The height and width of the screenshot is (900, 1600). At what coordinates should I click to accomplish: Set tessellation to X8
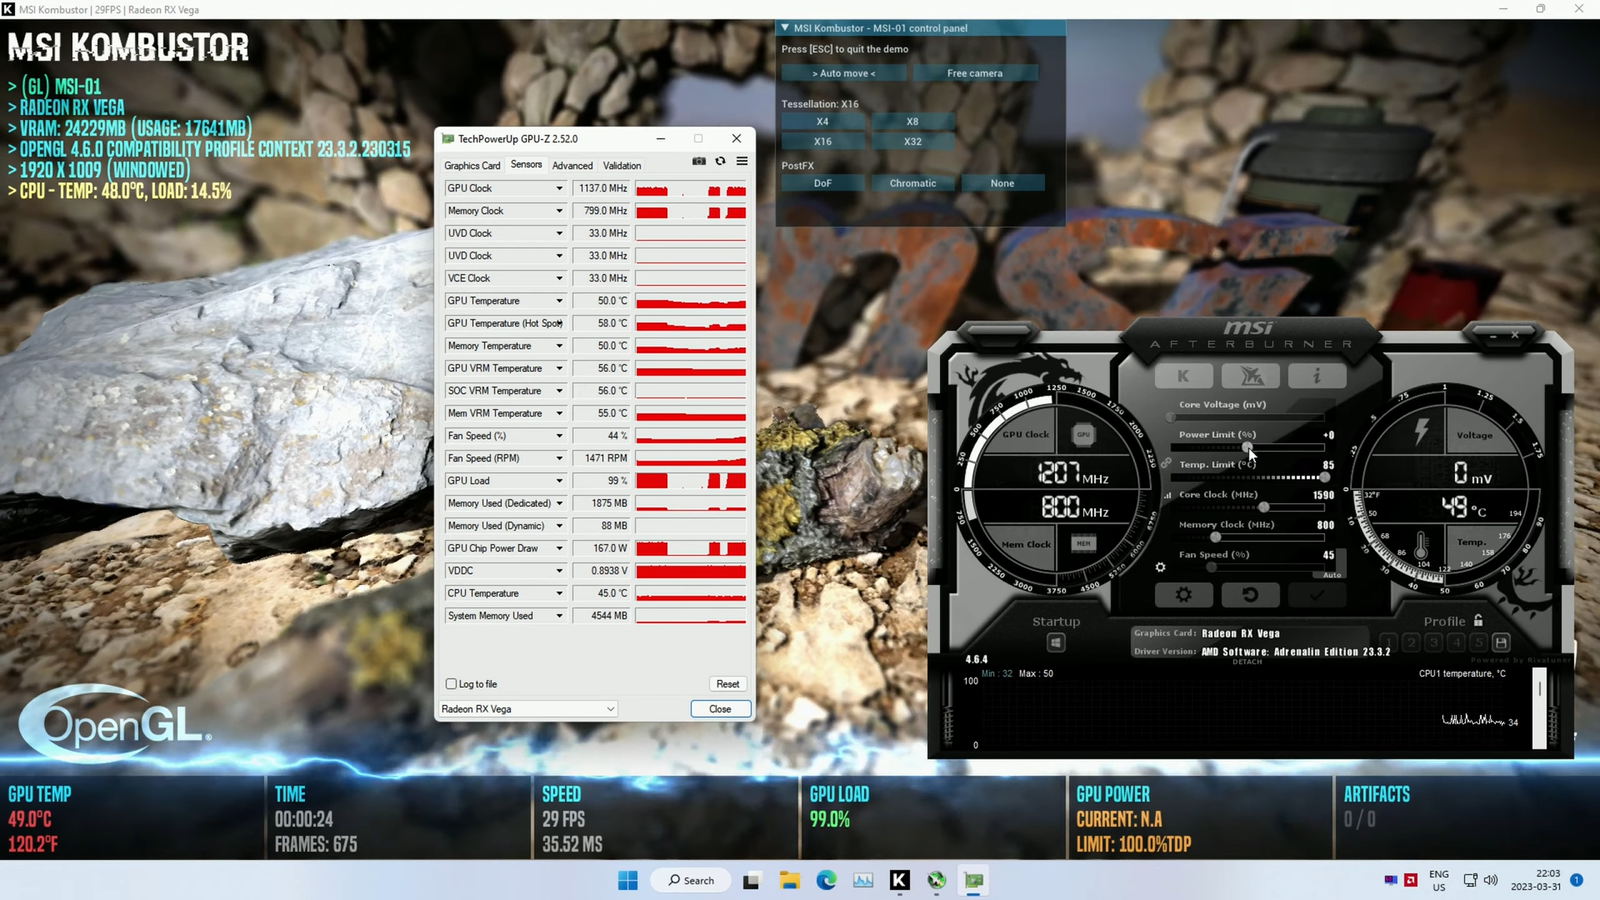click(x=913, y=122)
